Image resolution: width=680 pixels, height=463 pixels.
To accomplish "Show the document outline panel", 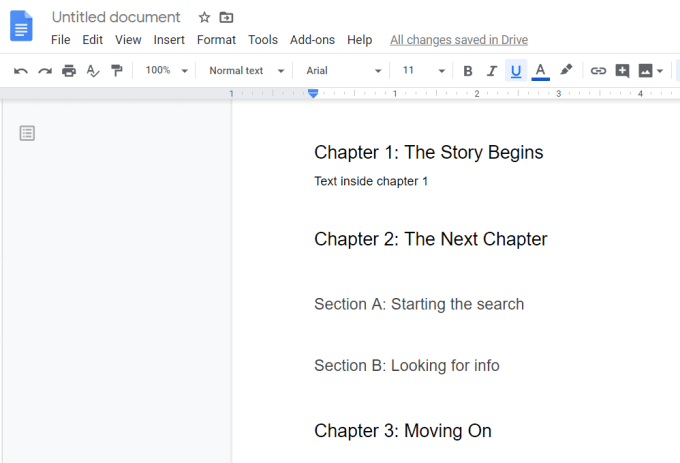I will pos(28,133).
